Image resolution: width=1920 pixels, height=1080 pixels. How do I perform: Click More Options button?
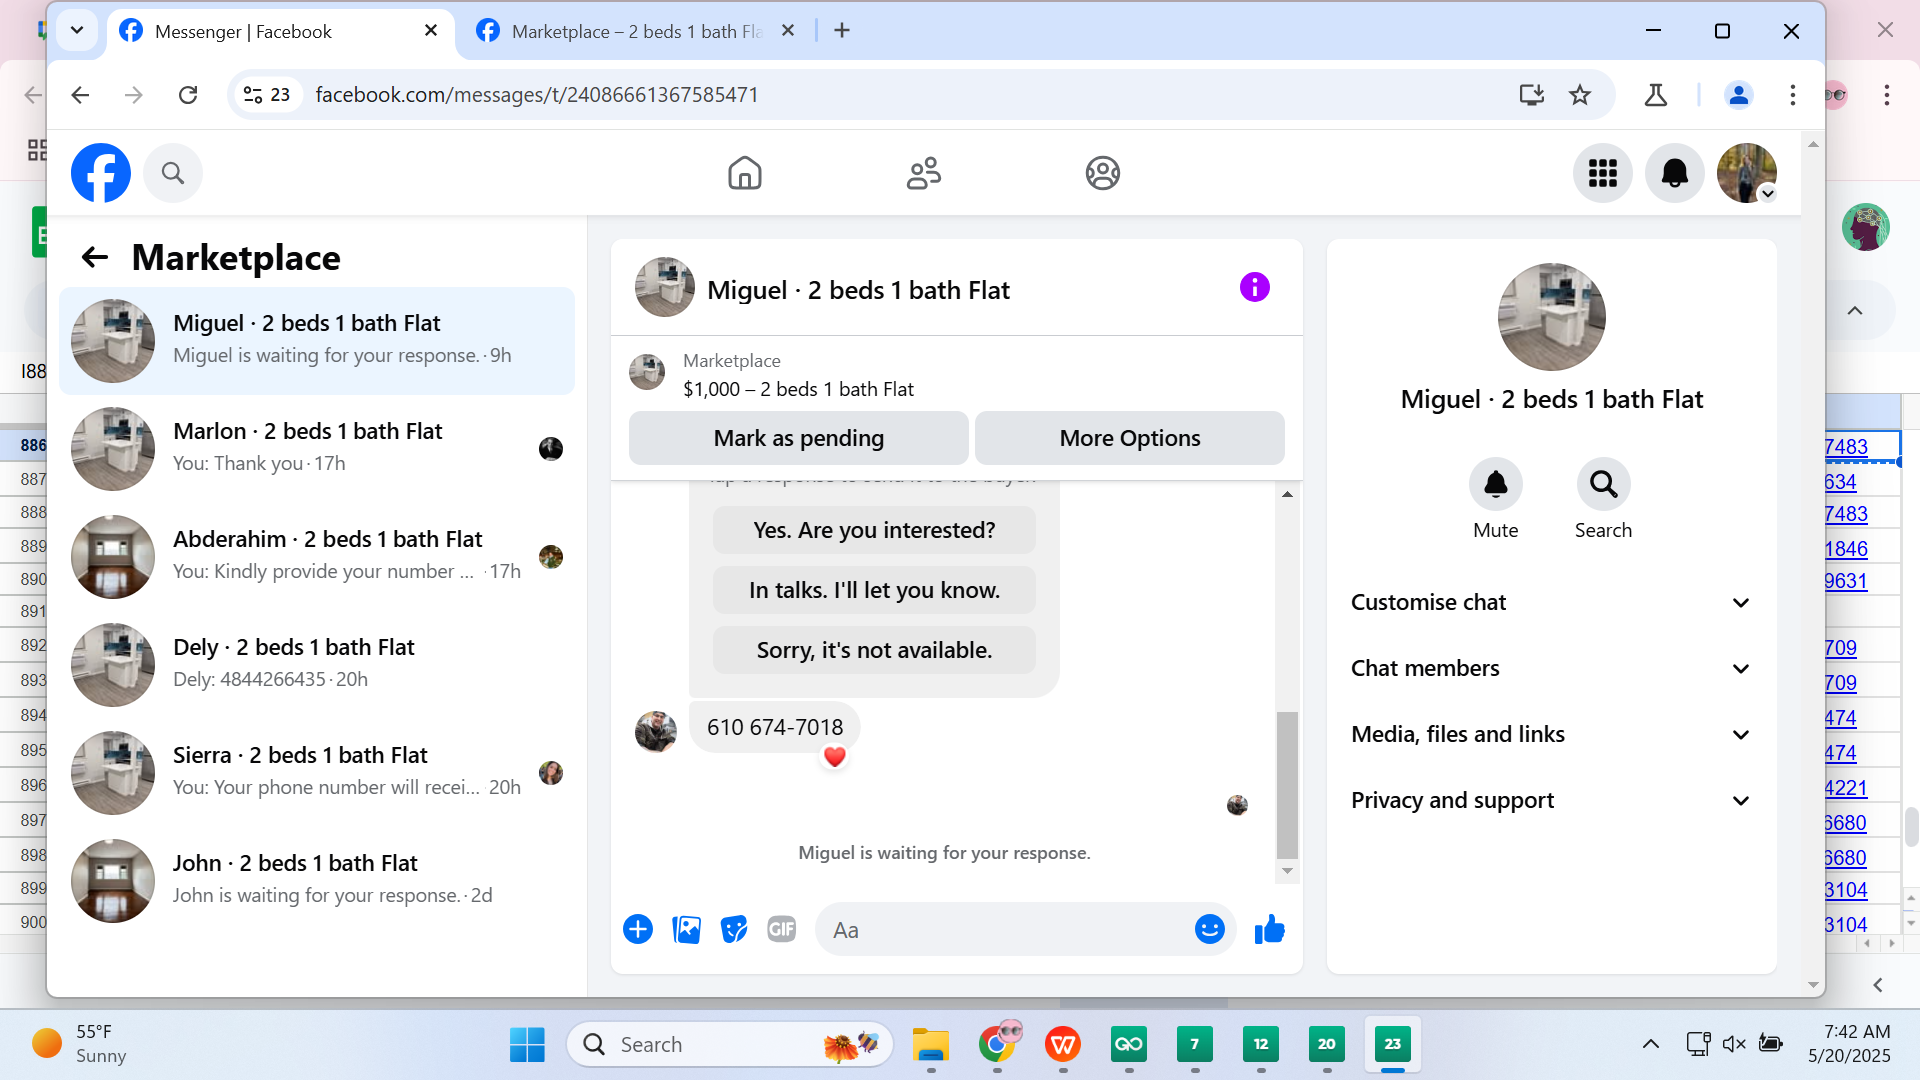coord(1129,438)
